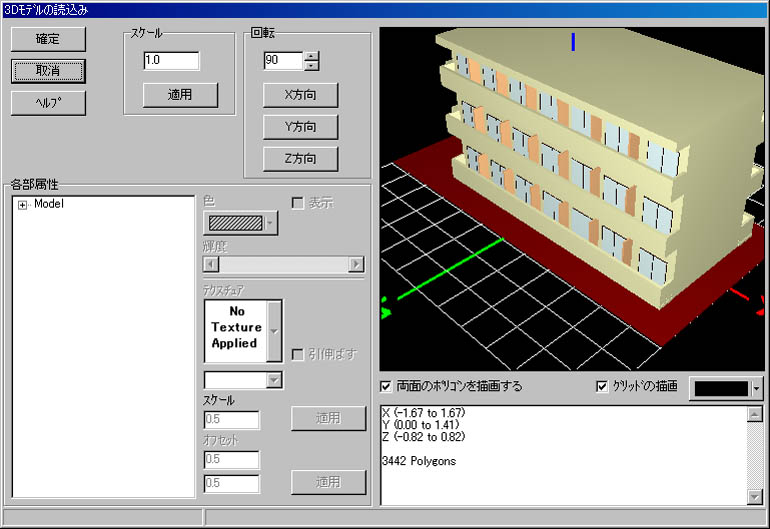Click the Z (-0.82 to 0.82) line
Image resolution: width=770 pixels, height=529 pixels.
(423, 437)
